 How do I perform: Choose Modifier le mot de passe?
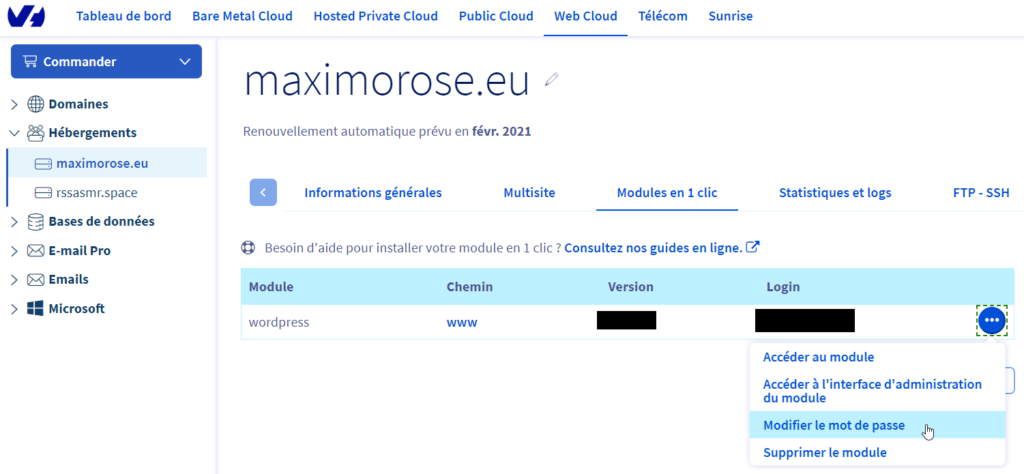point(877,425)
